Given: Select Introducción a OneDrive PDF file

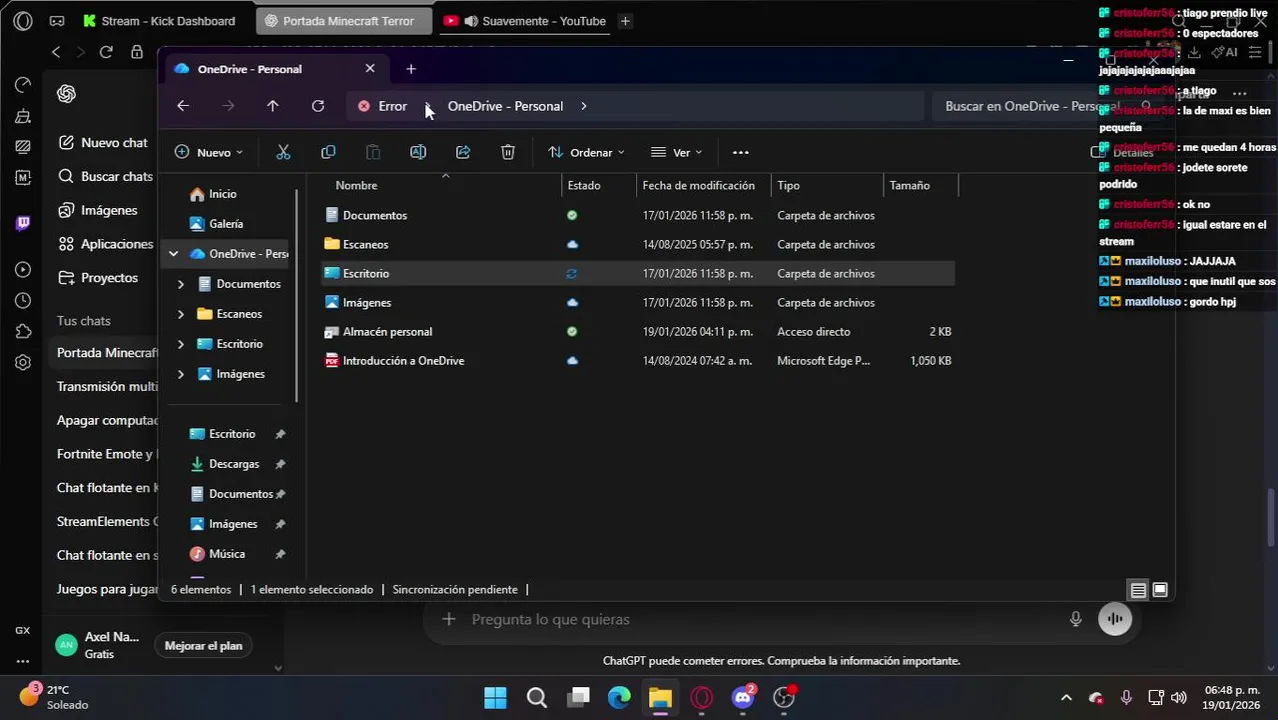Looking at the screenshot, I should click(637, 360).
